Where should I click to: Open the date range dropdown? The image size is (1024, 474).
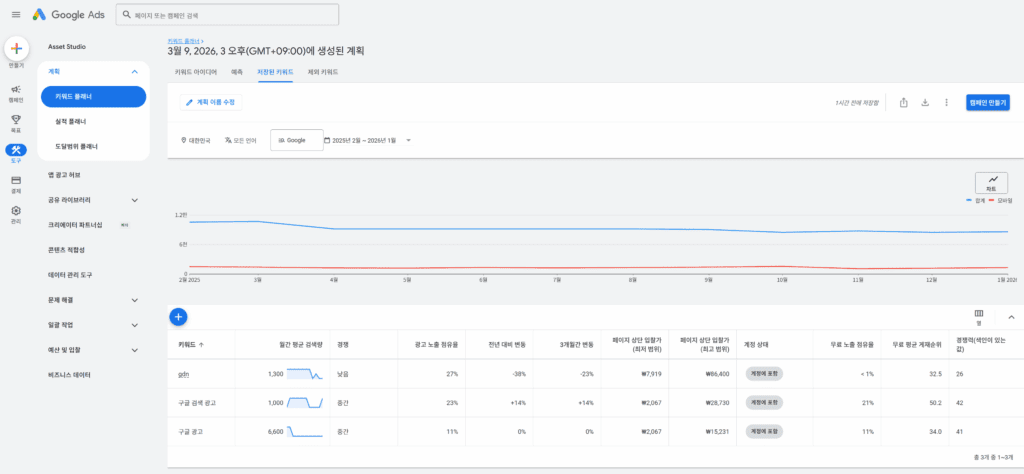click(x=367, y=140)
